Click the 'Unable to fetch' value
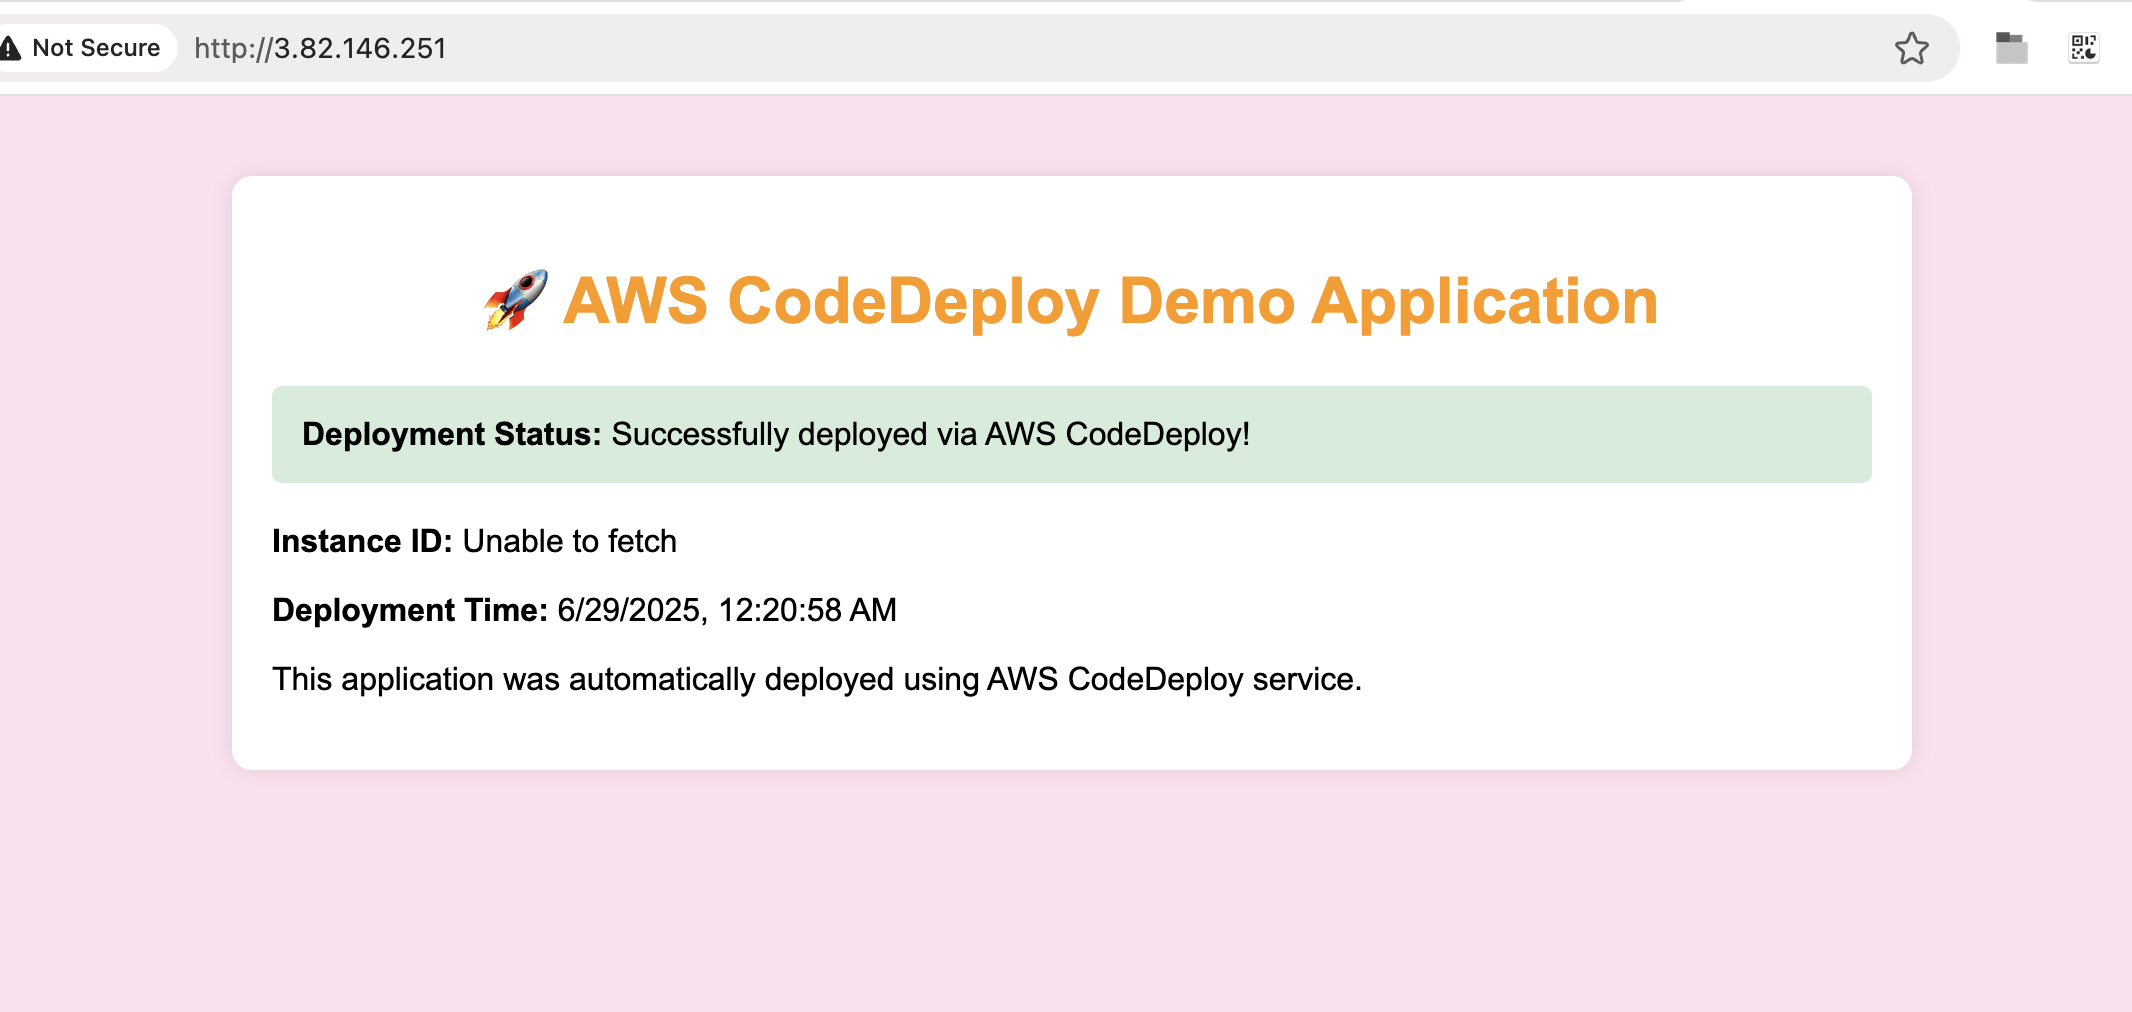This screenshot has width=2132, height=1012. tap(570, 541)
